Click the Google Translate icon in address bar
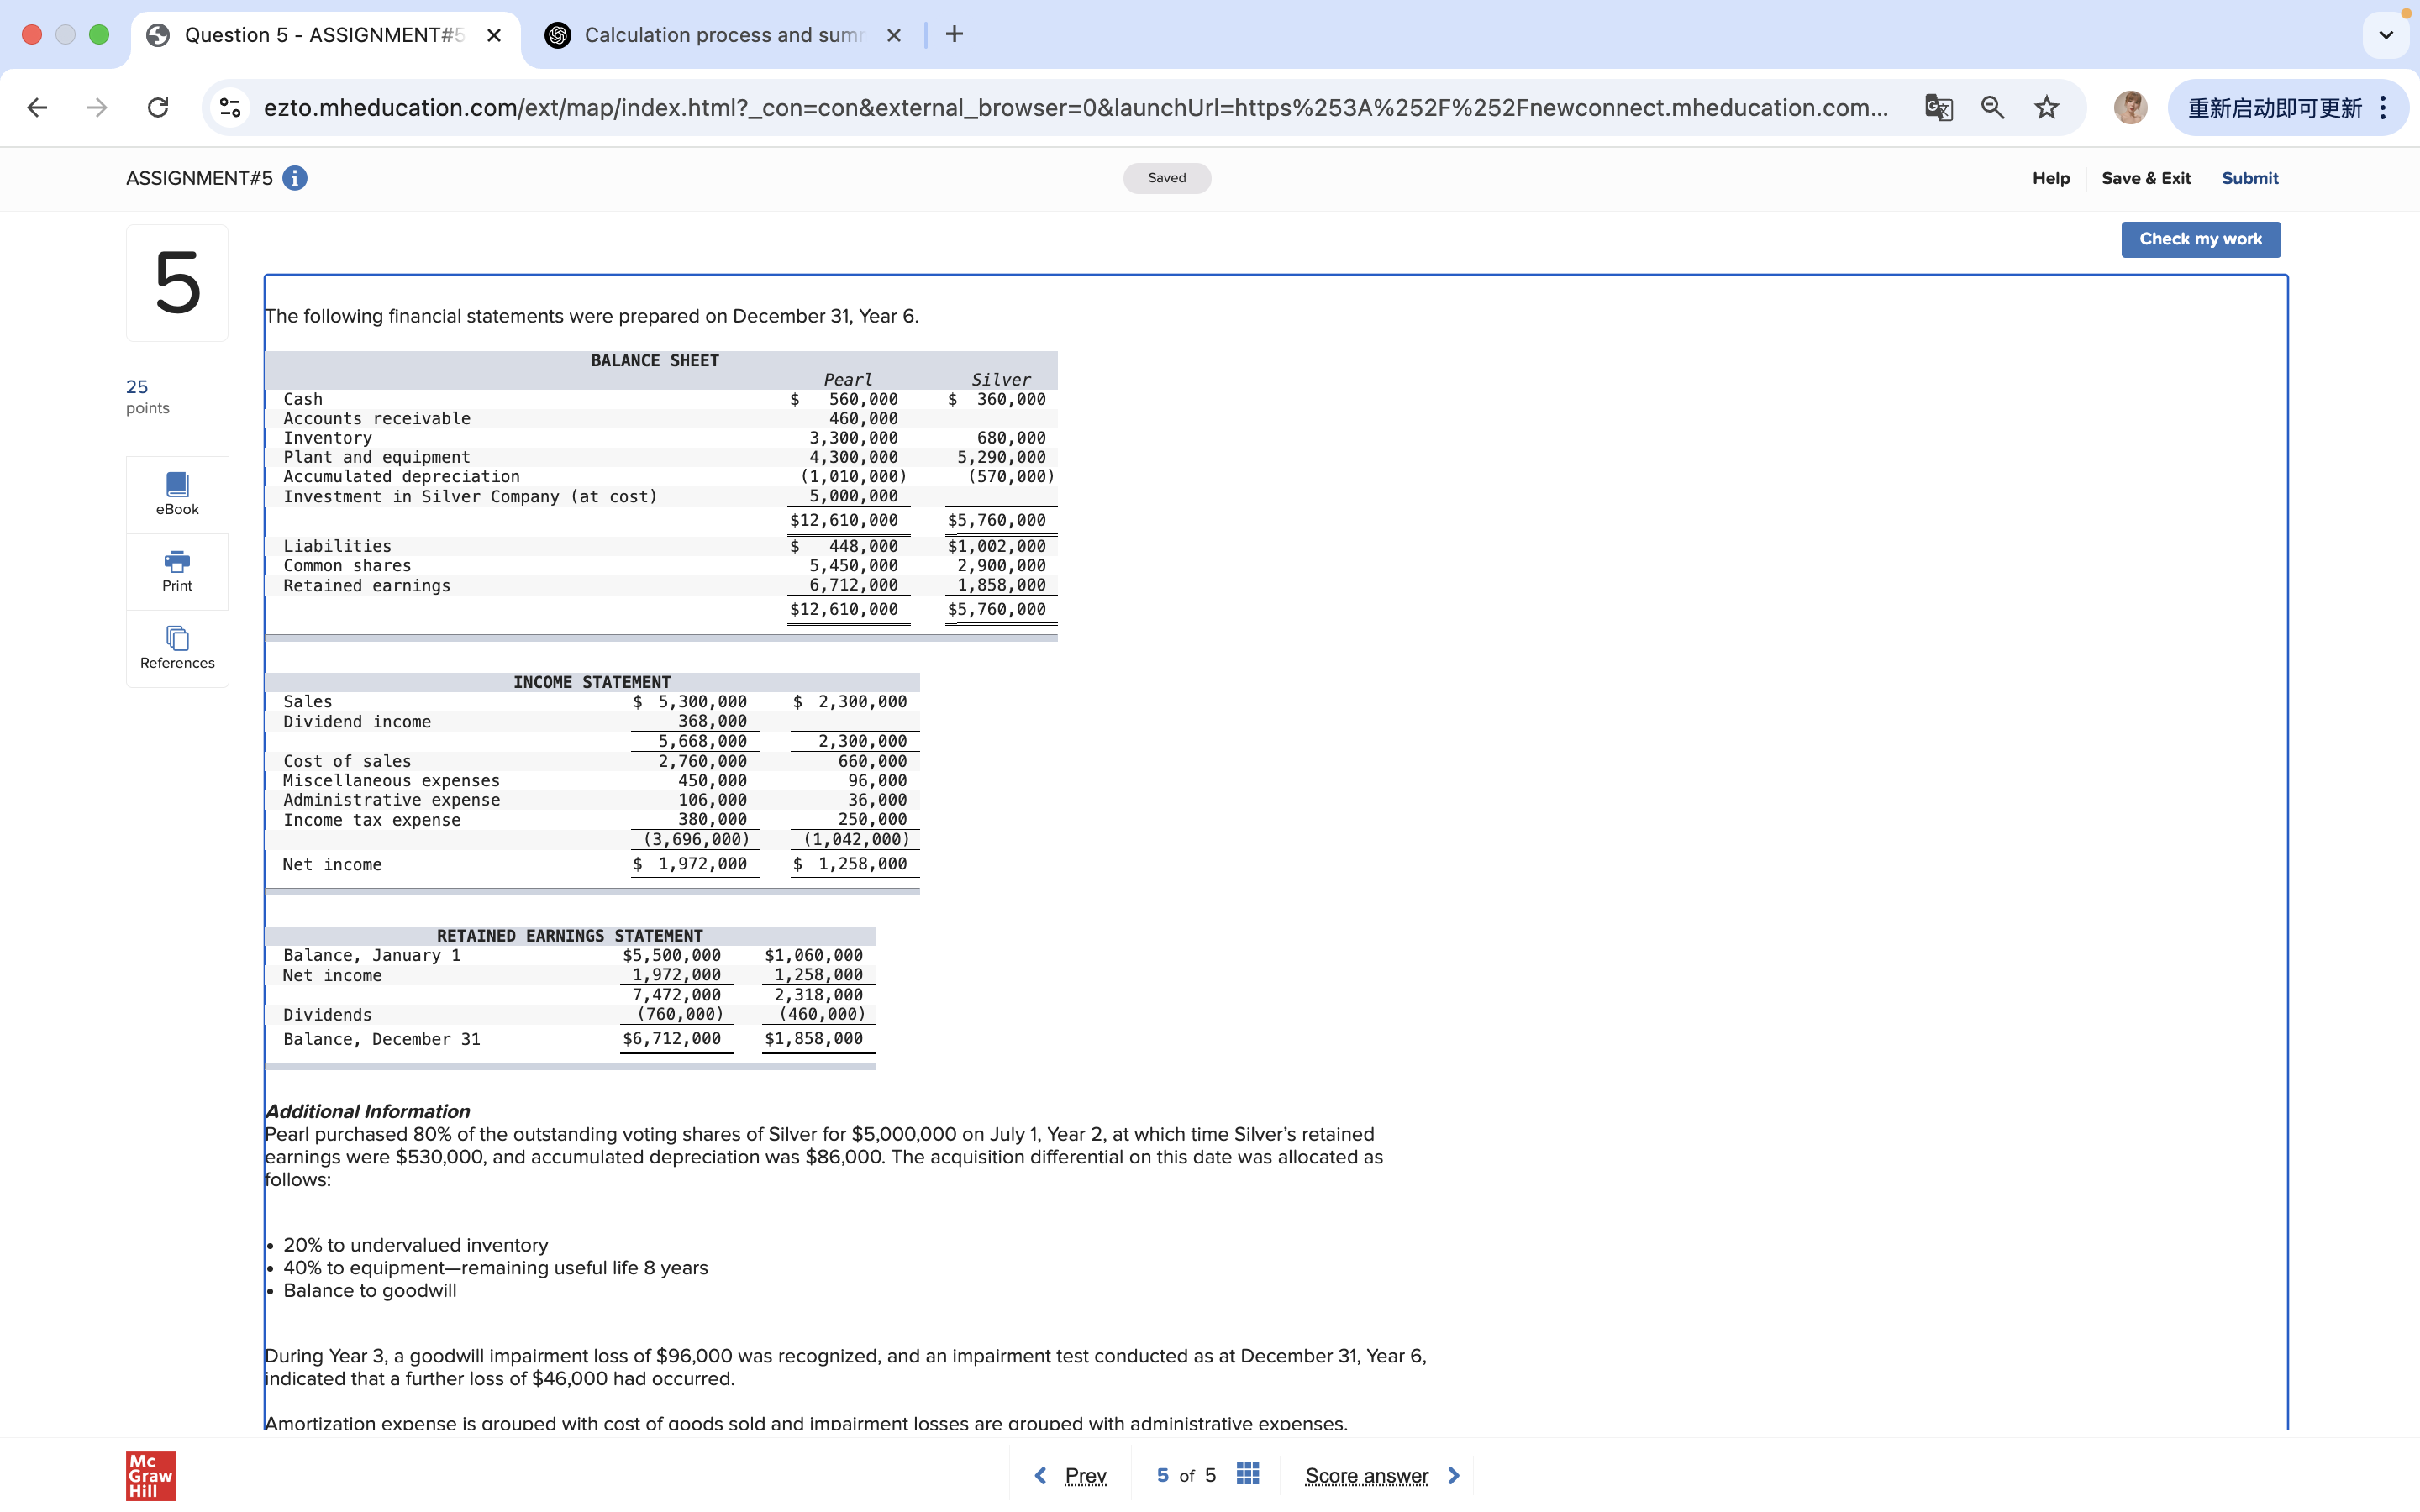Viewport: 2420px width, 1512px height. coord(1938,108)
